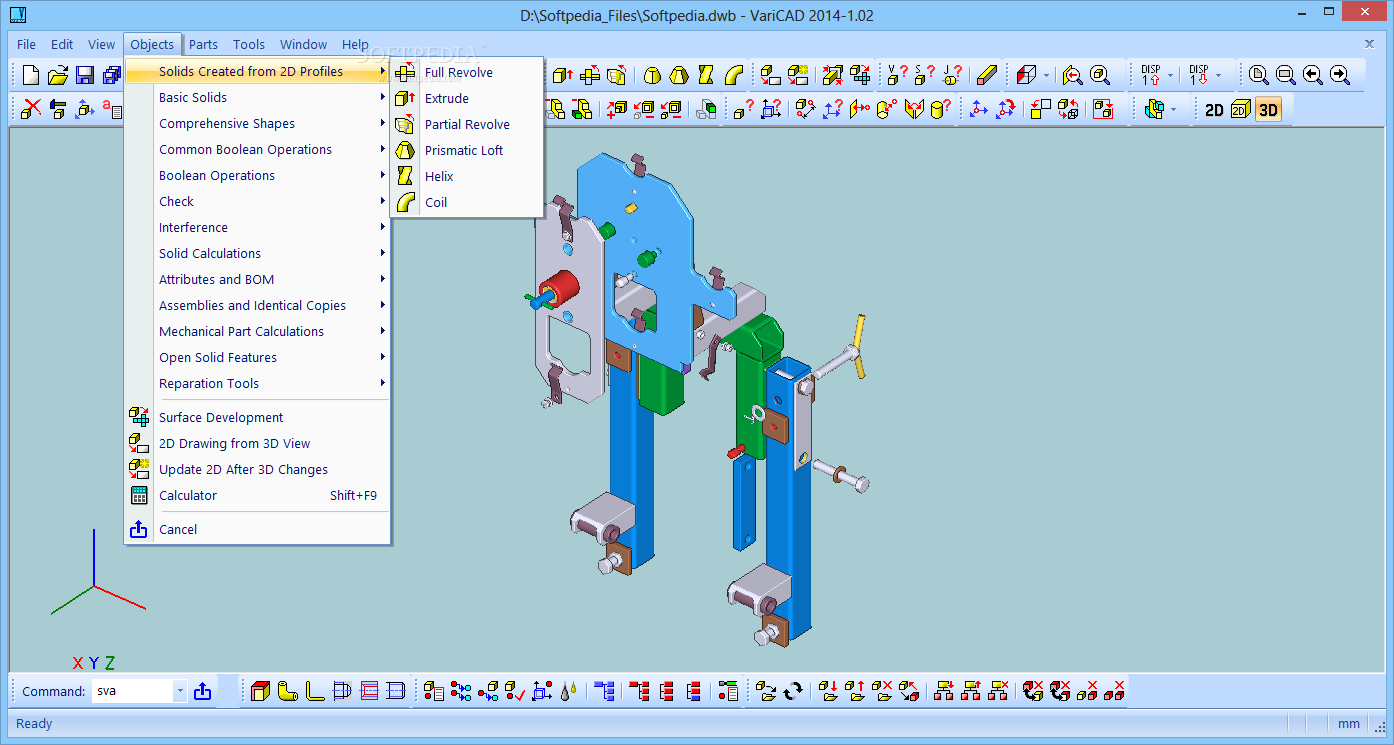The image size is (1394, 745).
Task: Click the coil shape toolbar icon
Action: coord(733,75)
